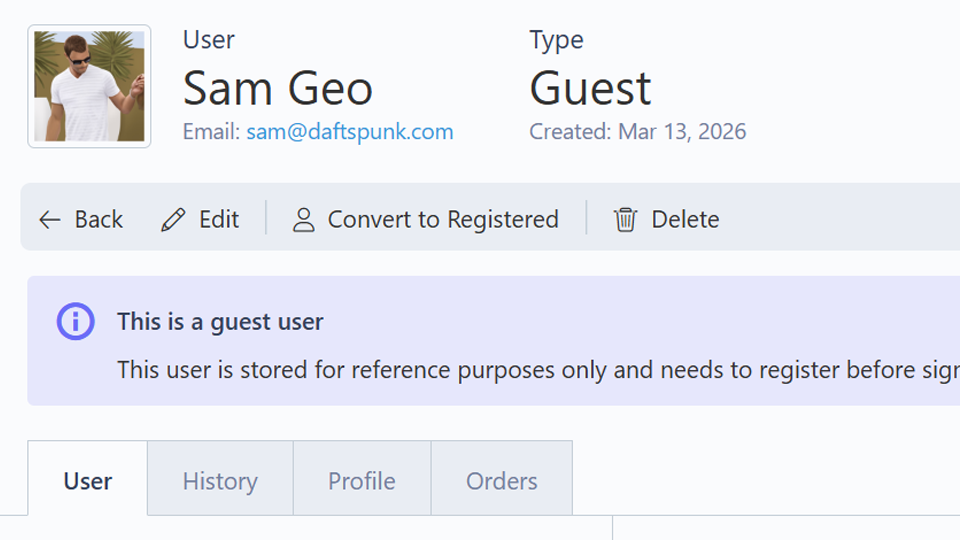Click the Sam Geo name heading

pos(278,89)
